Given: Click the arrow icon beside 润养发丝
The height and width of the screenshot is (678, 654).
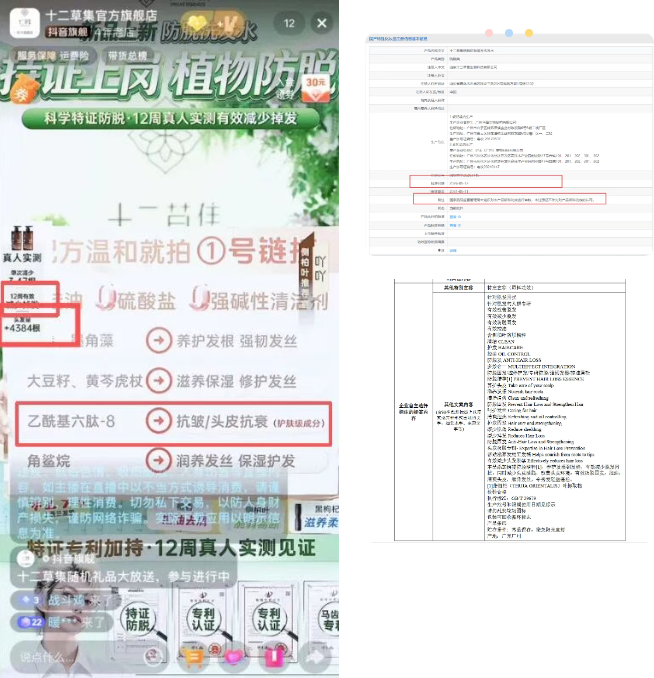Looking at the screenshot, I should point(158,461).
